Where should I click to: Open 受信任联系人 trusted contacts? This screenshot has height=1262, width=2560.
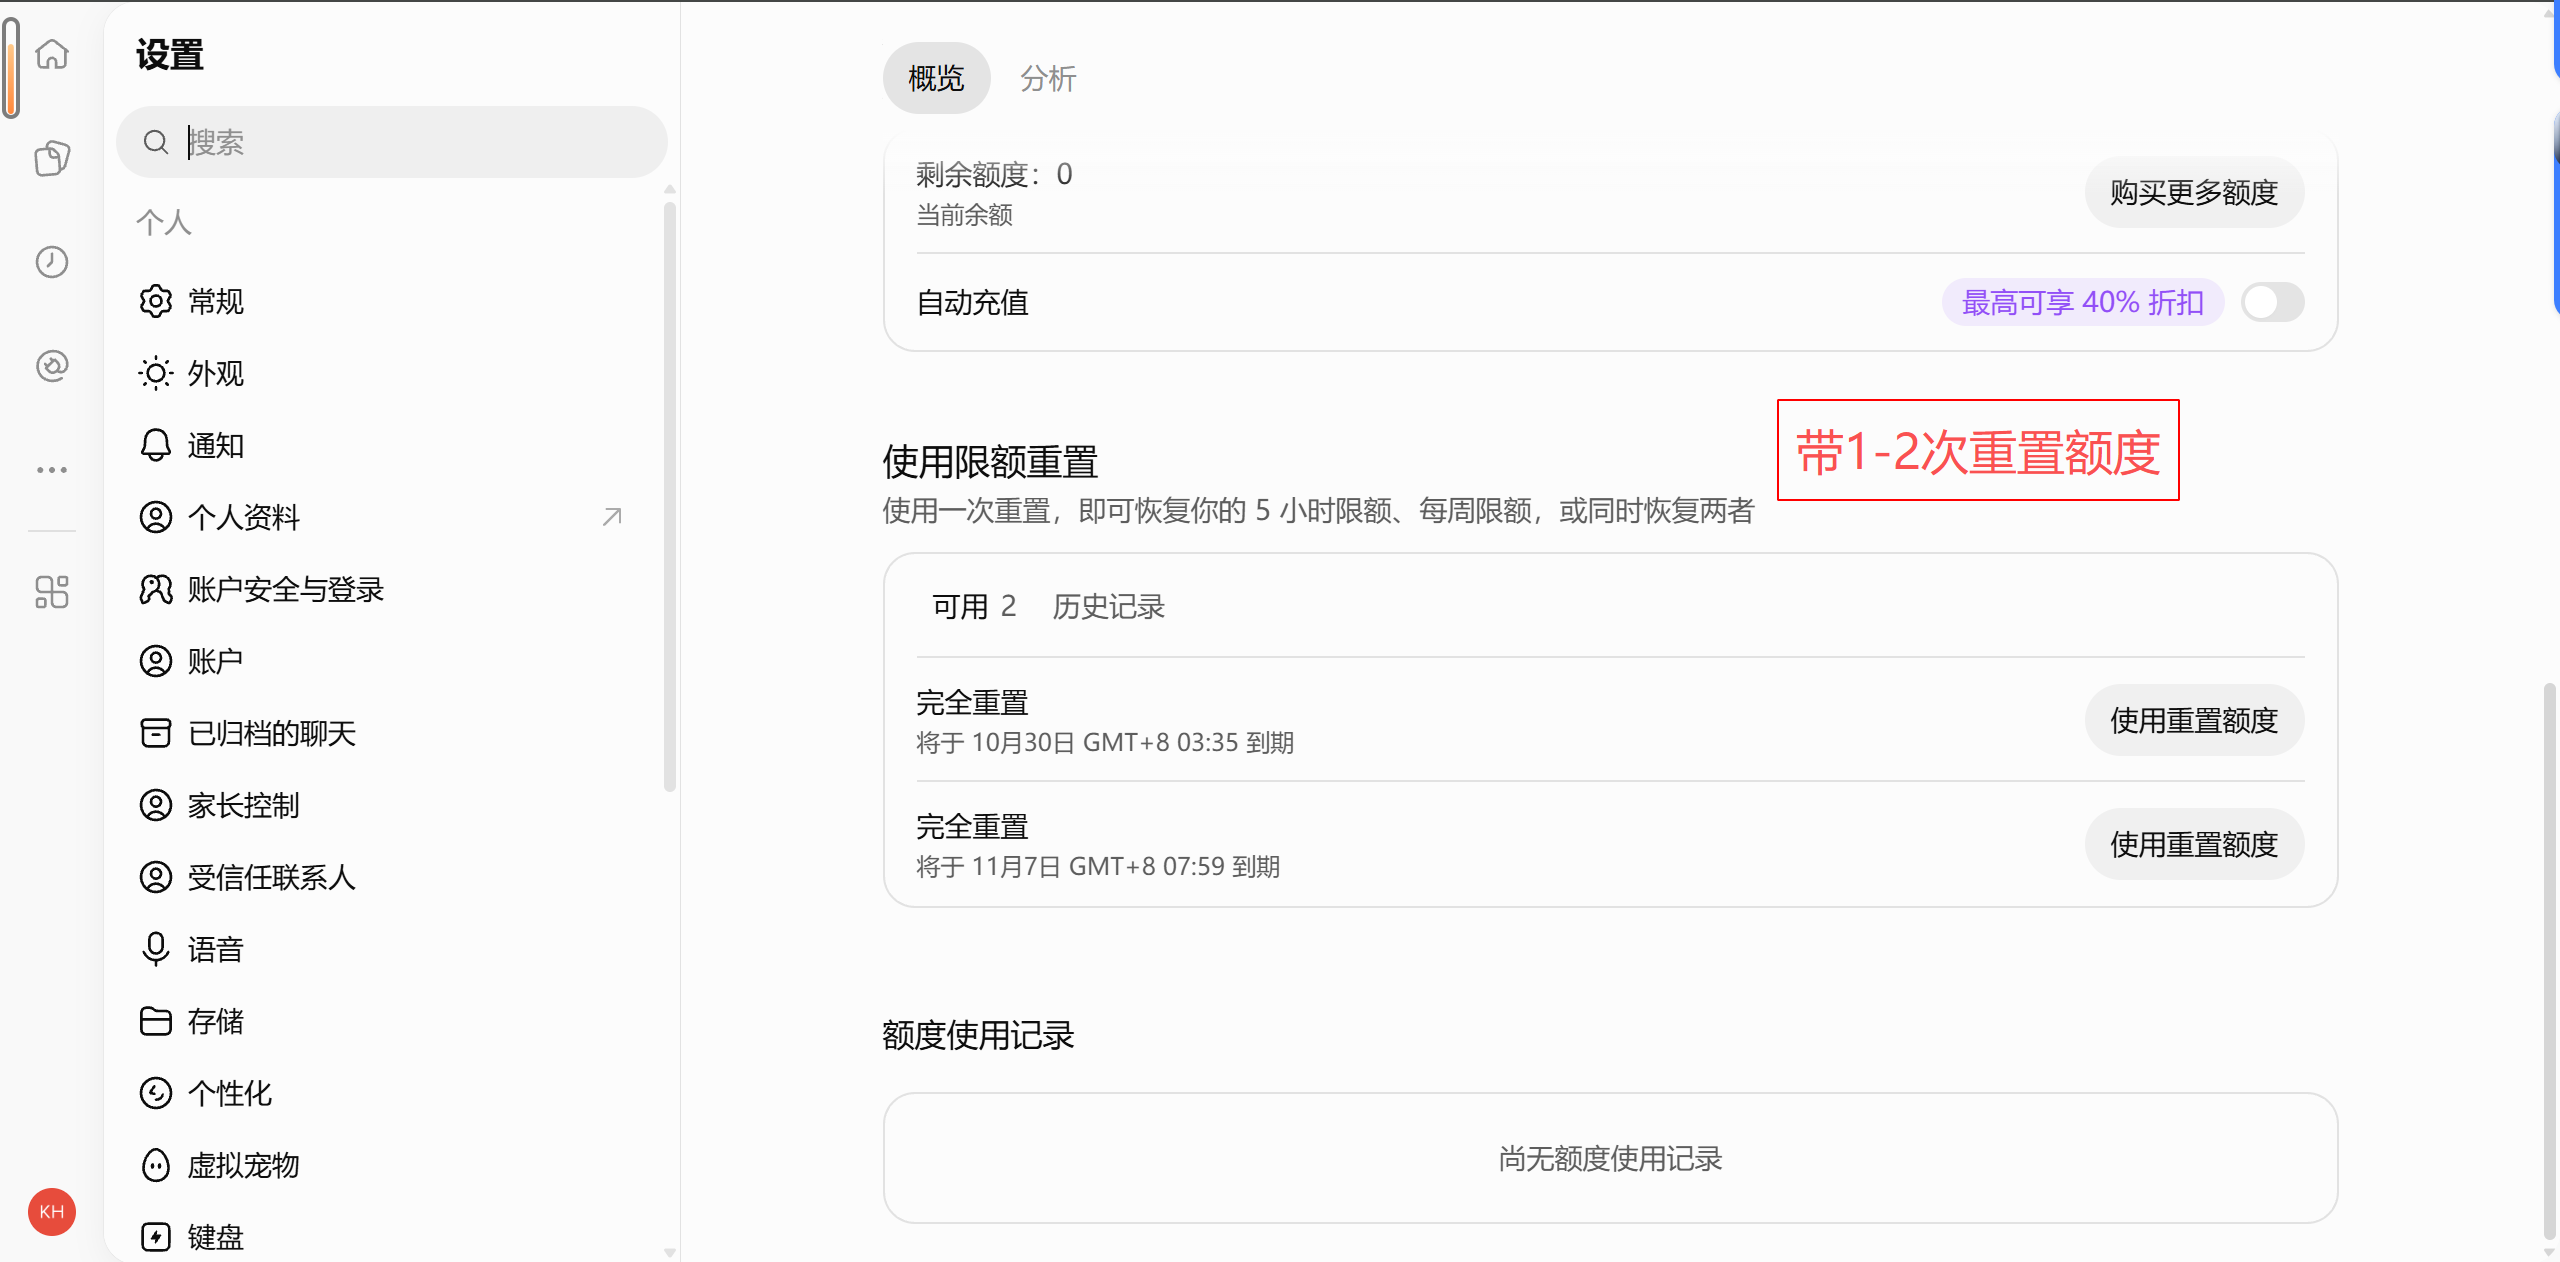(x=390, y=877)
